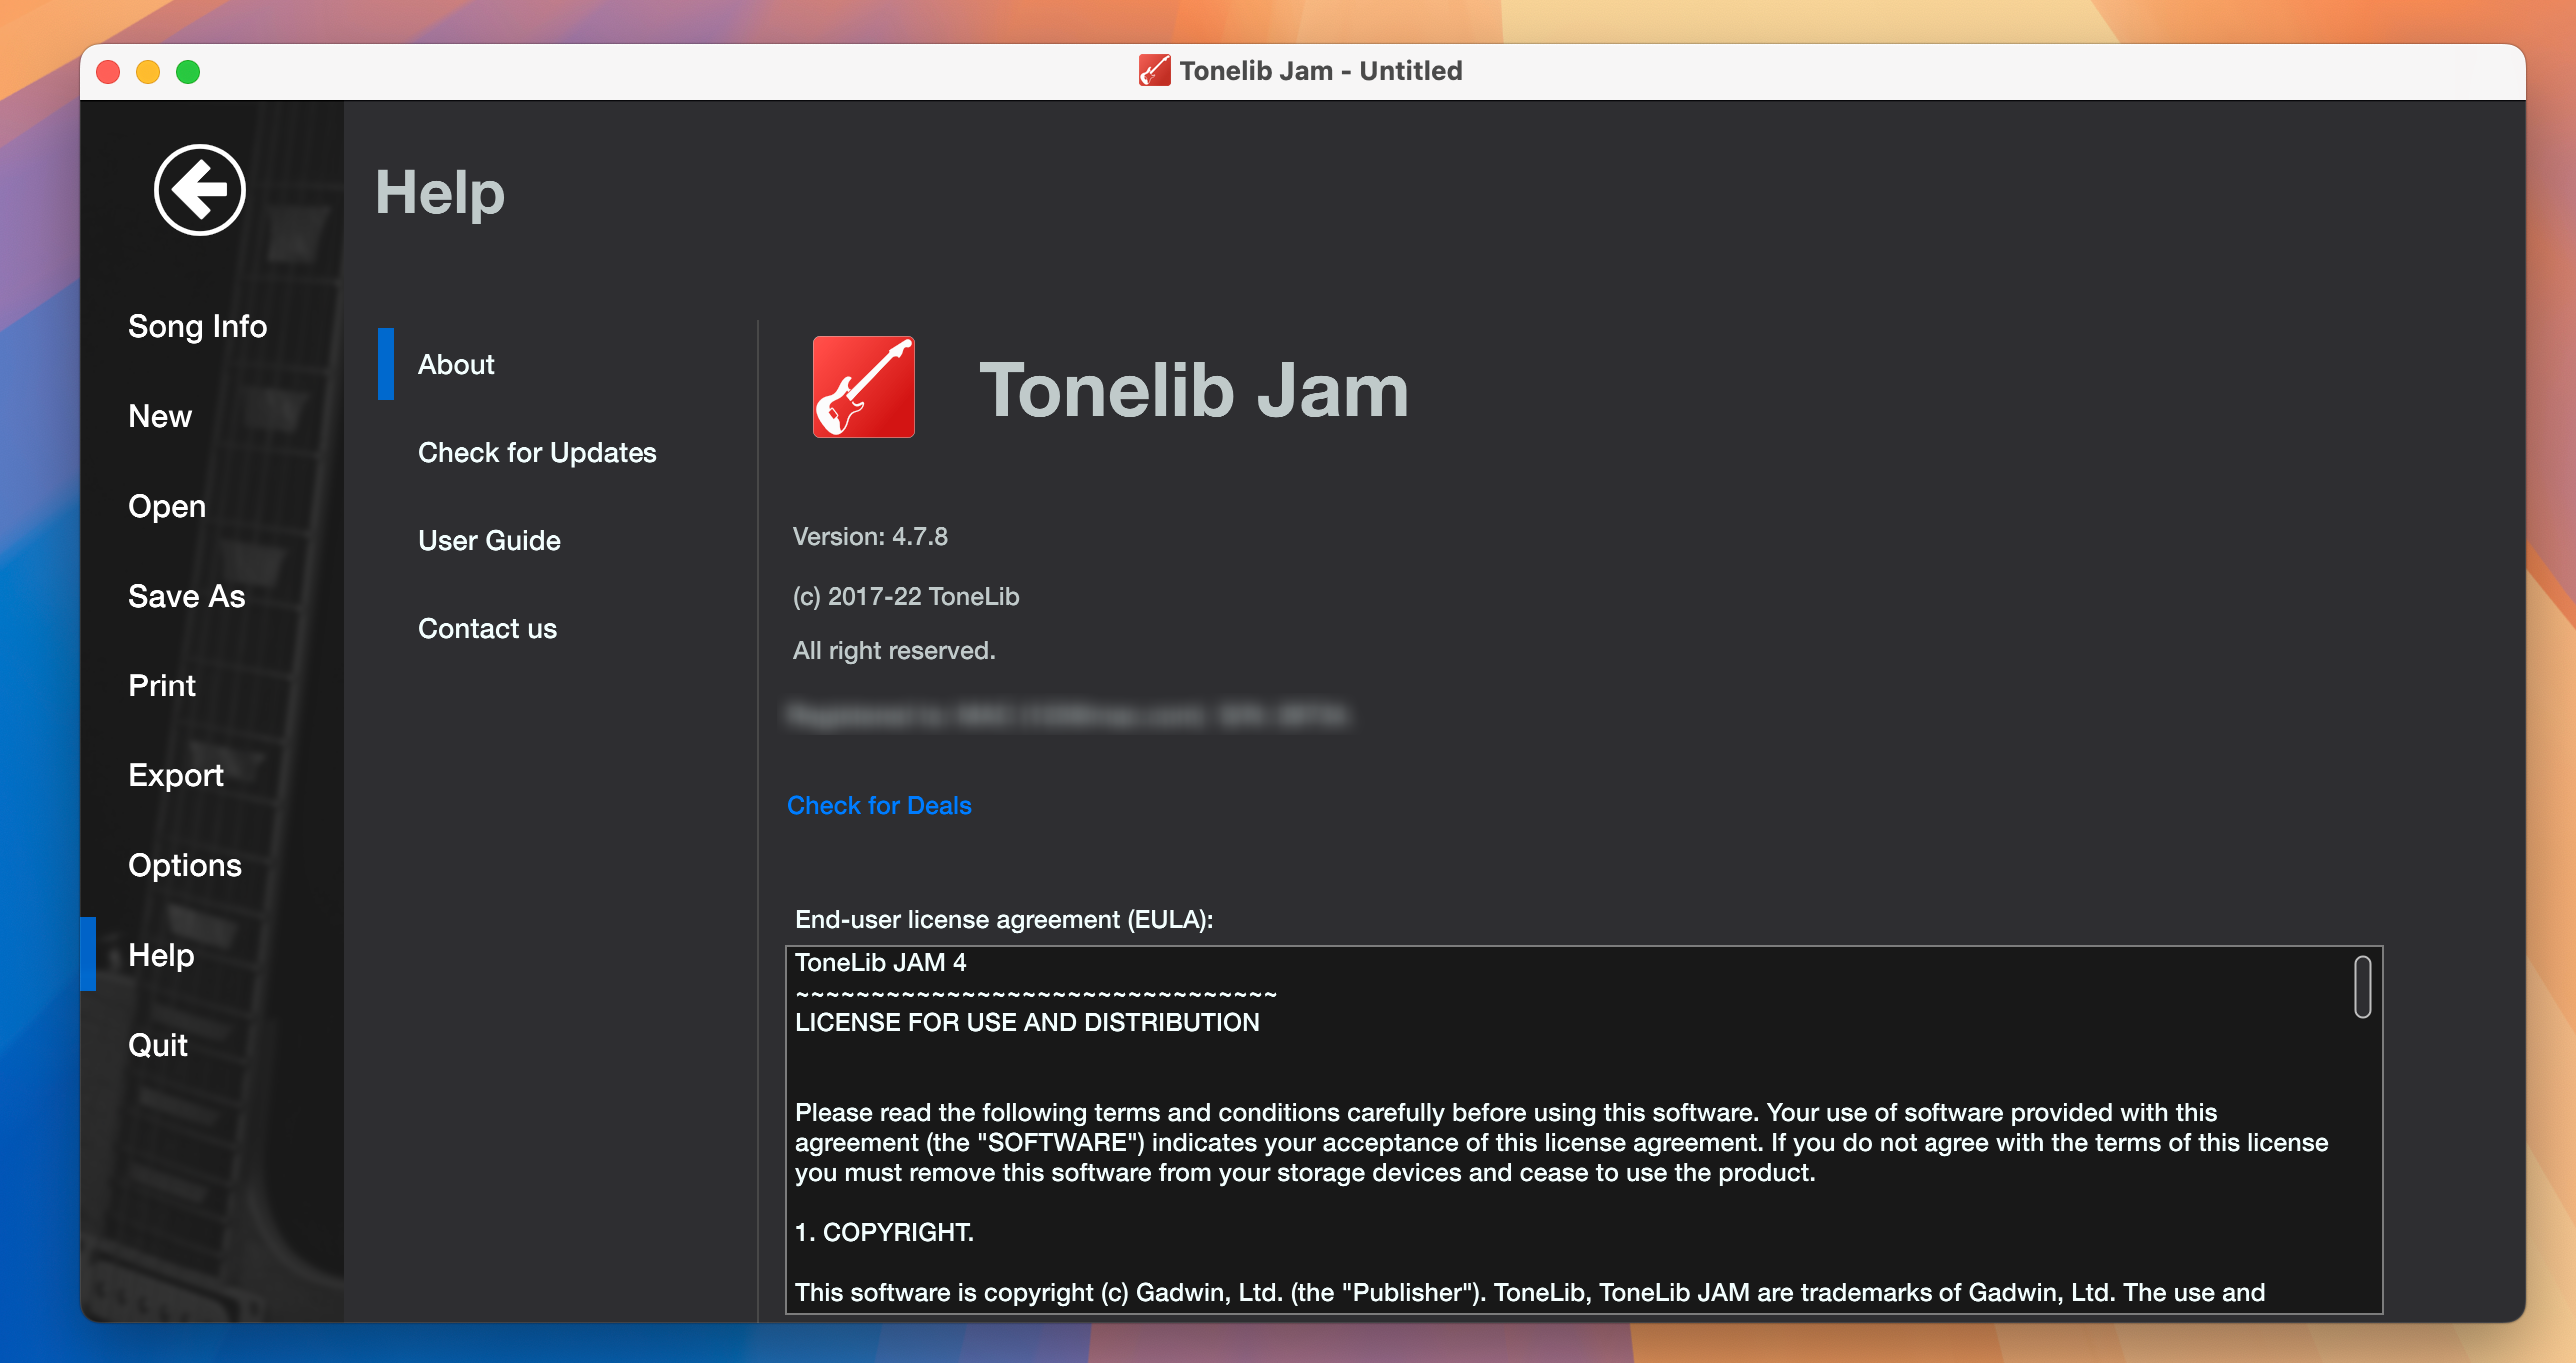Screen dimensions: 2576x1363
Task: Click the Tonelib Jam product title
Action: pyautogui.click(x=1194, y=389)
